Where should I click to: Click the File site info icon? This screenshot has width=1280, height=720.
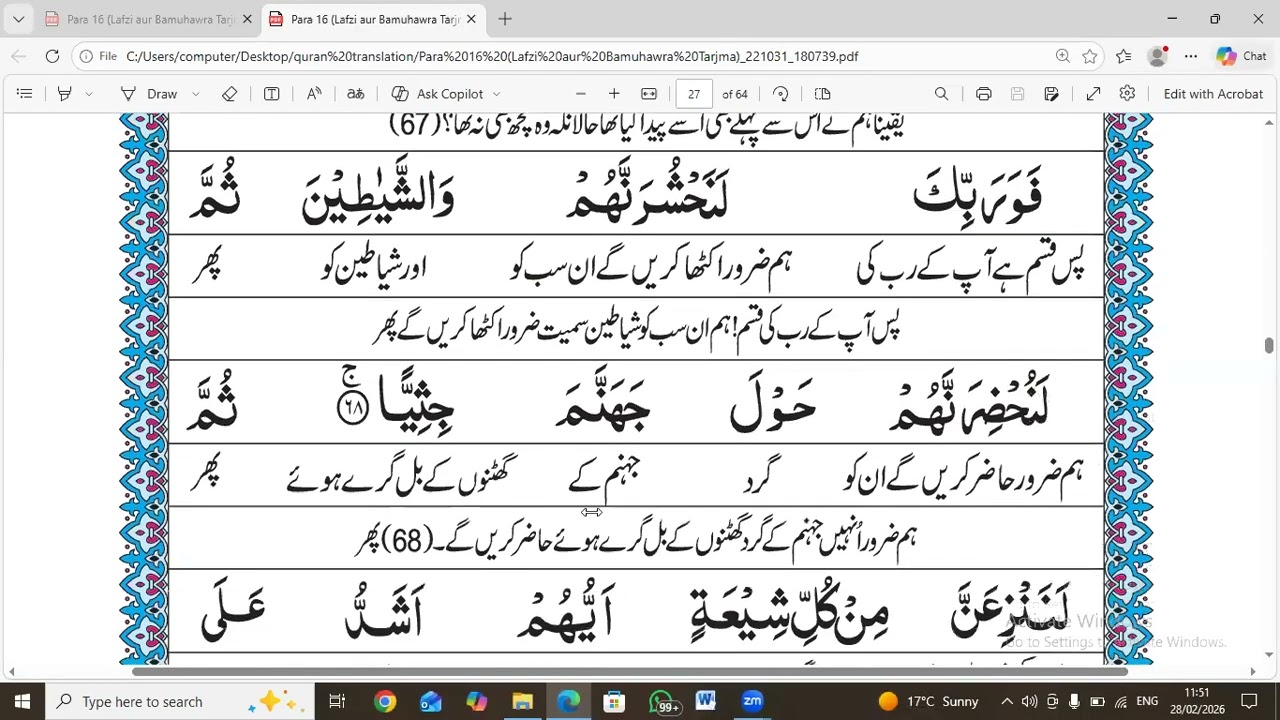(98, 56)
